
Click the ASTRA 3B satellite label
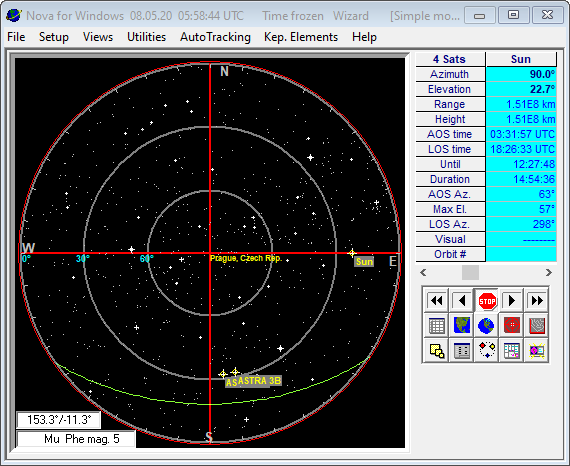click(x=259, y=381)
